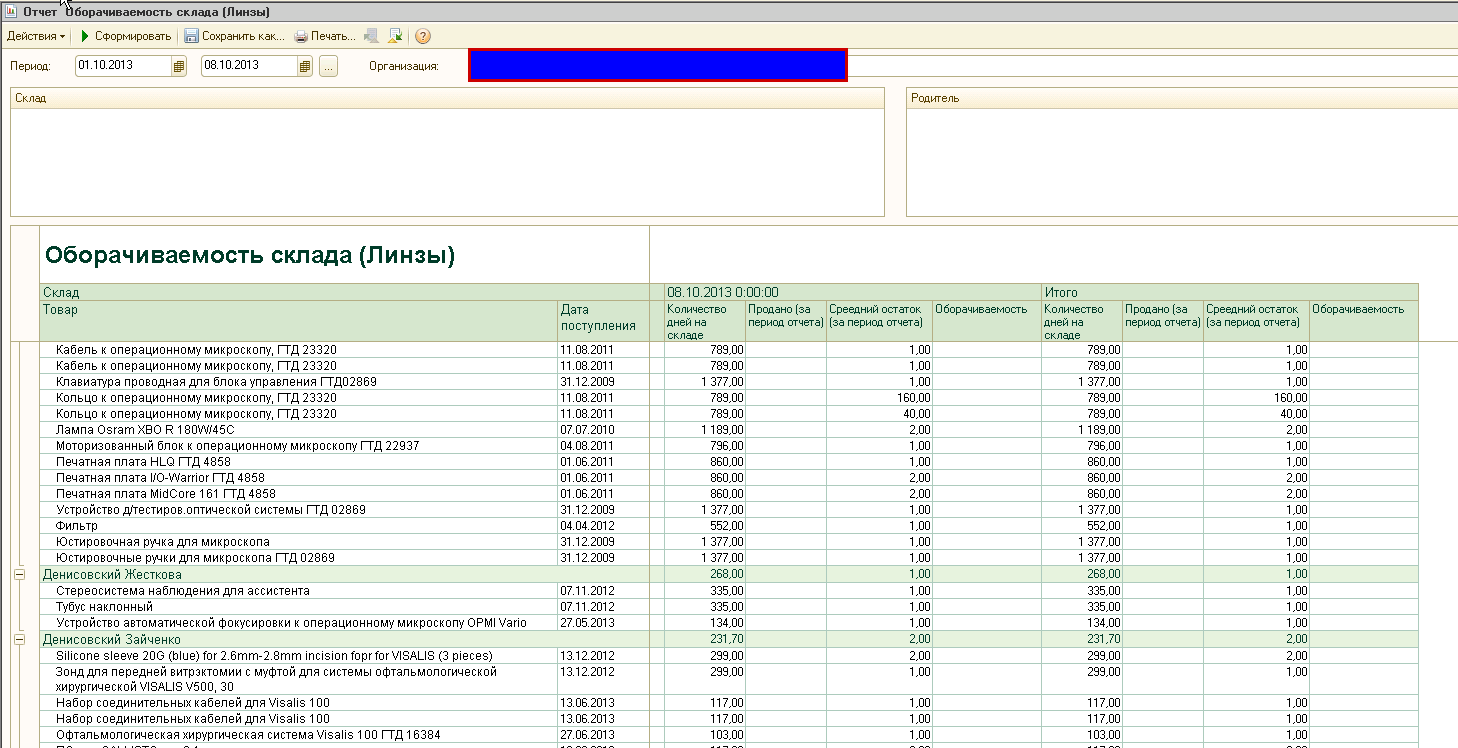Select the Денисовский Зайченко group row
This screenshot has height=748, width=1458.
pos(729,639)
